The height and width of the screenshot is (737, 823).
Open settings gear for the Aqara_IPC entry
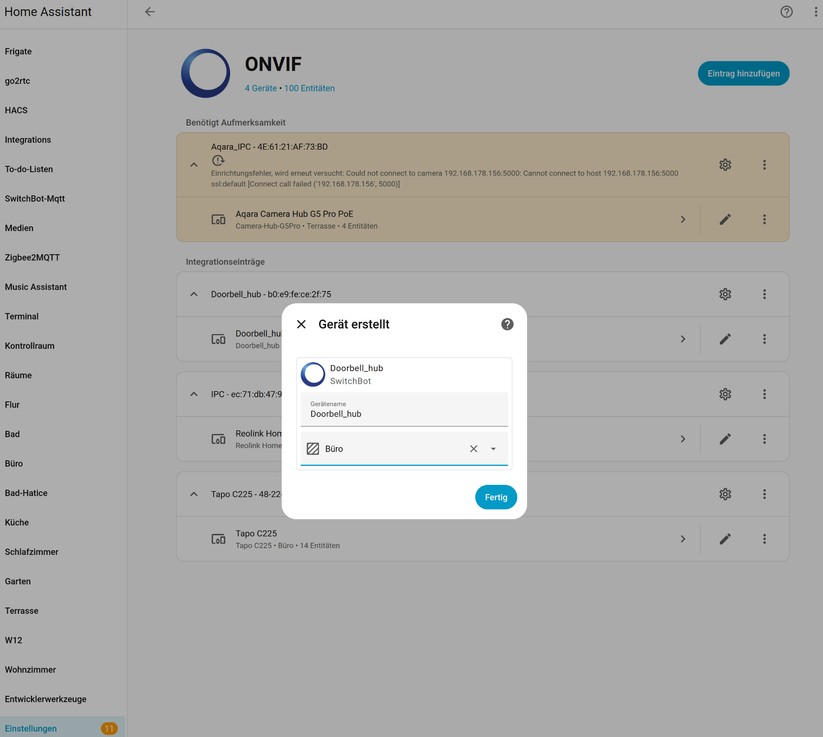pos(724,164)
